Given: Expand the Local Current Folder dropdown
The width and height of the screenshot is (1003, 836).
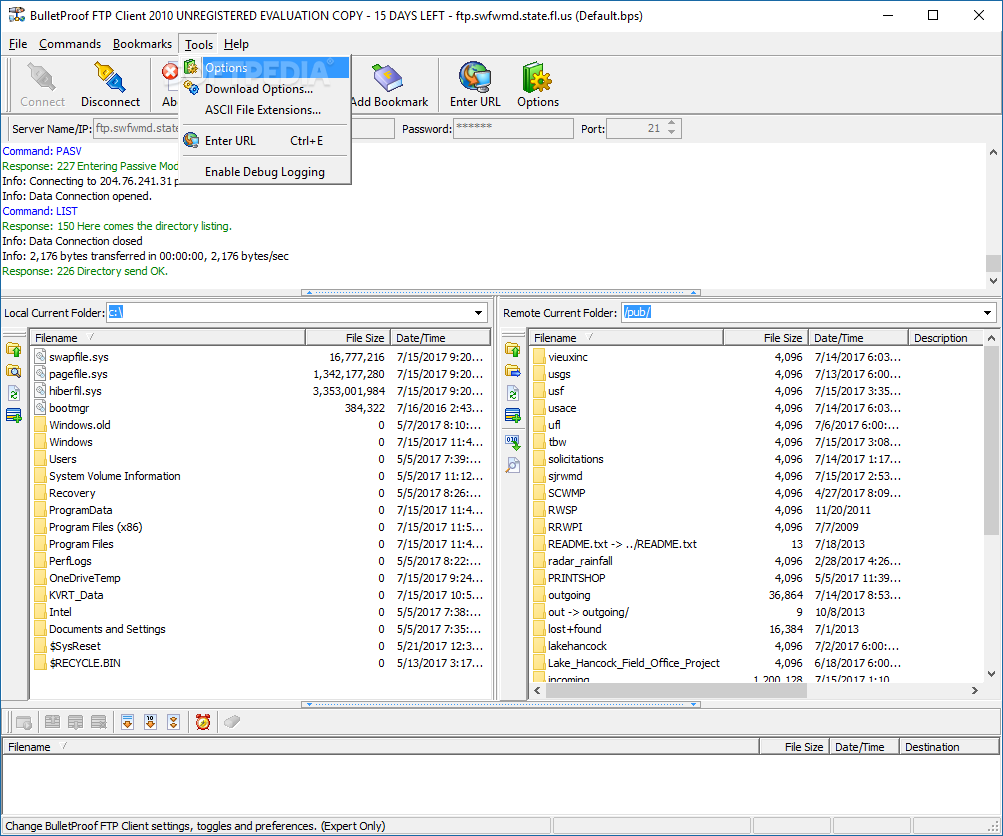Looking at the screenshot, I should tap(478, 313).
